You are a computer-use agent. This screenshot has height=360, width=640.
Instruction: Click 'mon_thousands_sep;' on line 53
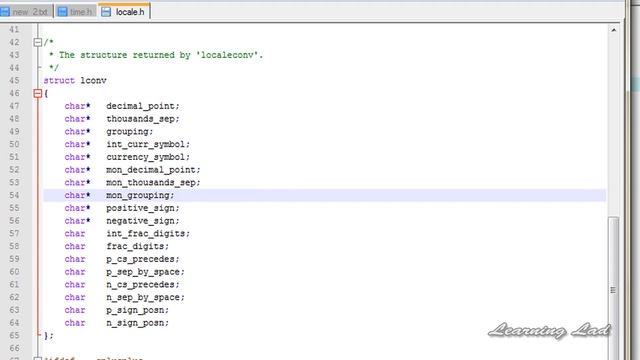coord(153,182)
